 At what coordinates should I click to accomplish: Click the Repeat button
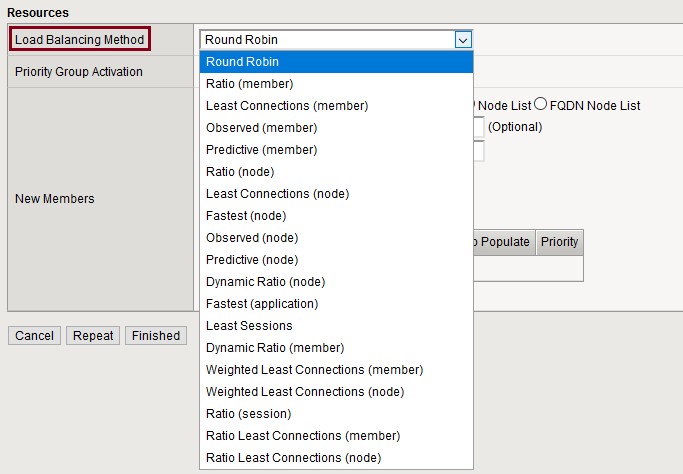93,336
